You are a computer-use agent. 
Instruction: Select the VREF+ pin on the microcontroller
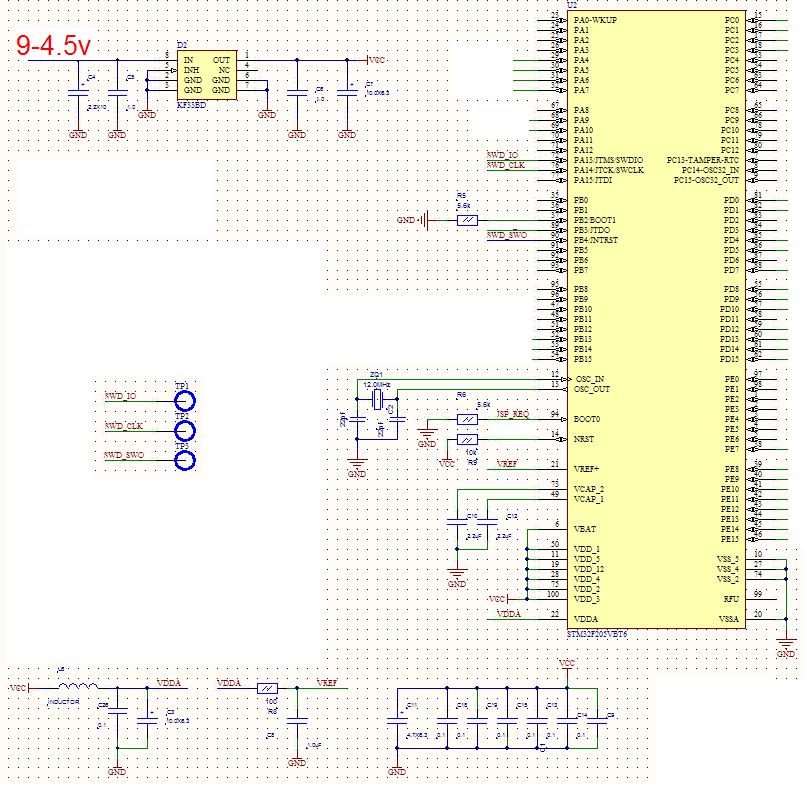(x=588, y=468)
